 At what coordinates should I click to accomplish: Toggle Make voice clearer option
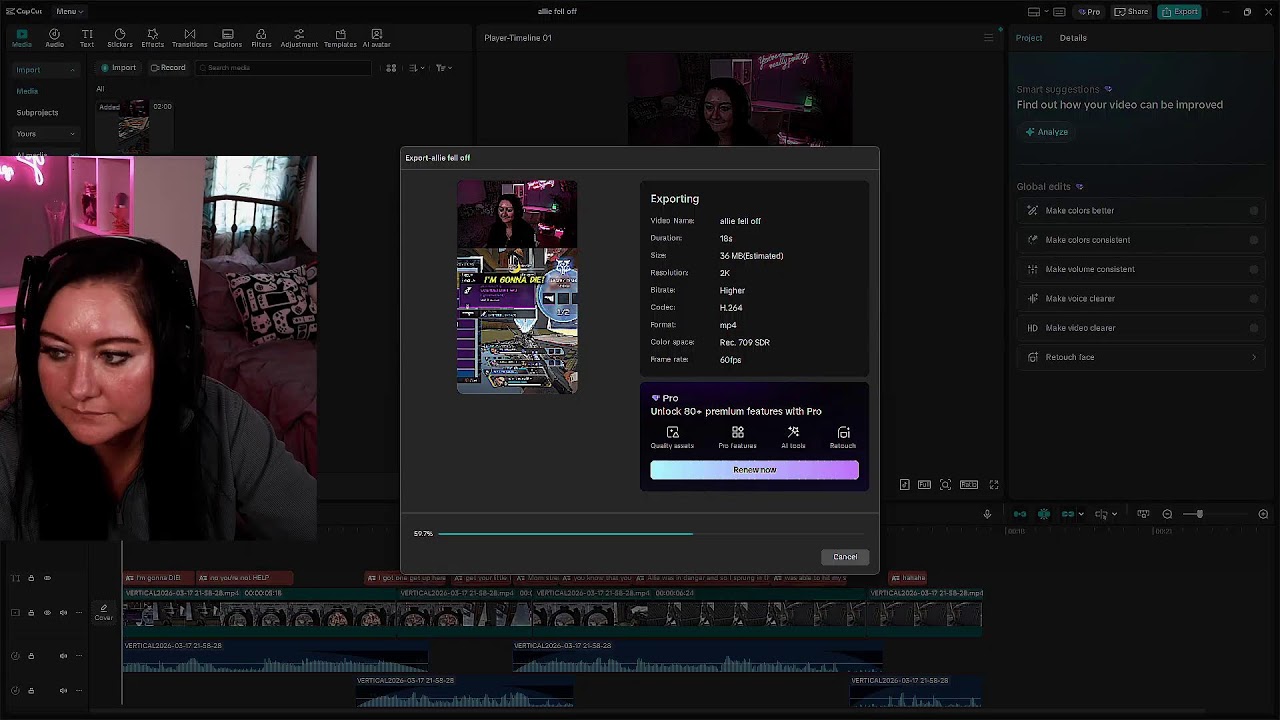point(1254,298)
